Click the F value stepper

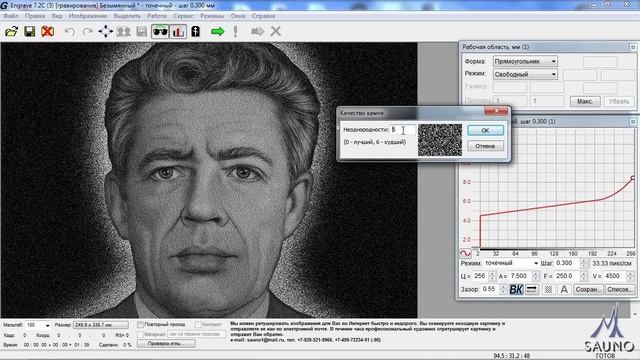coord(584,276)
